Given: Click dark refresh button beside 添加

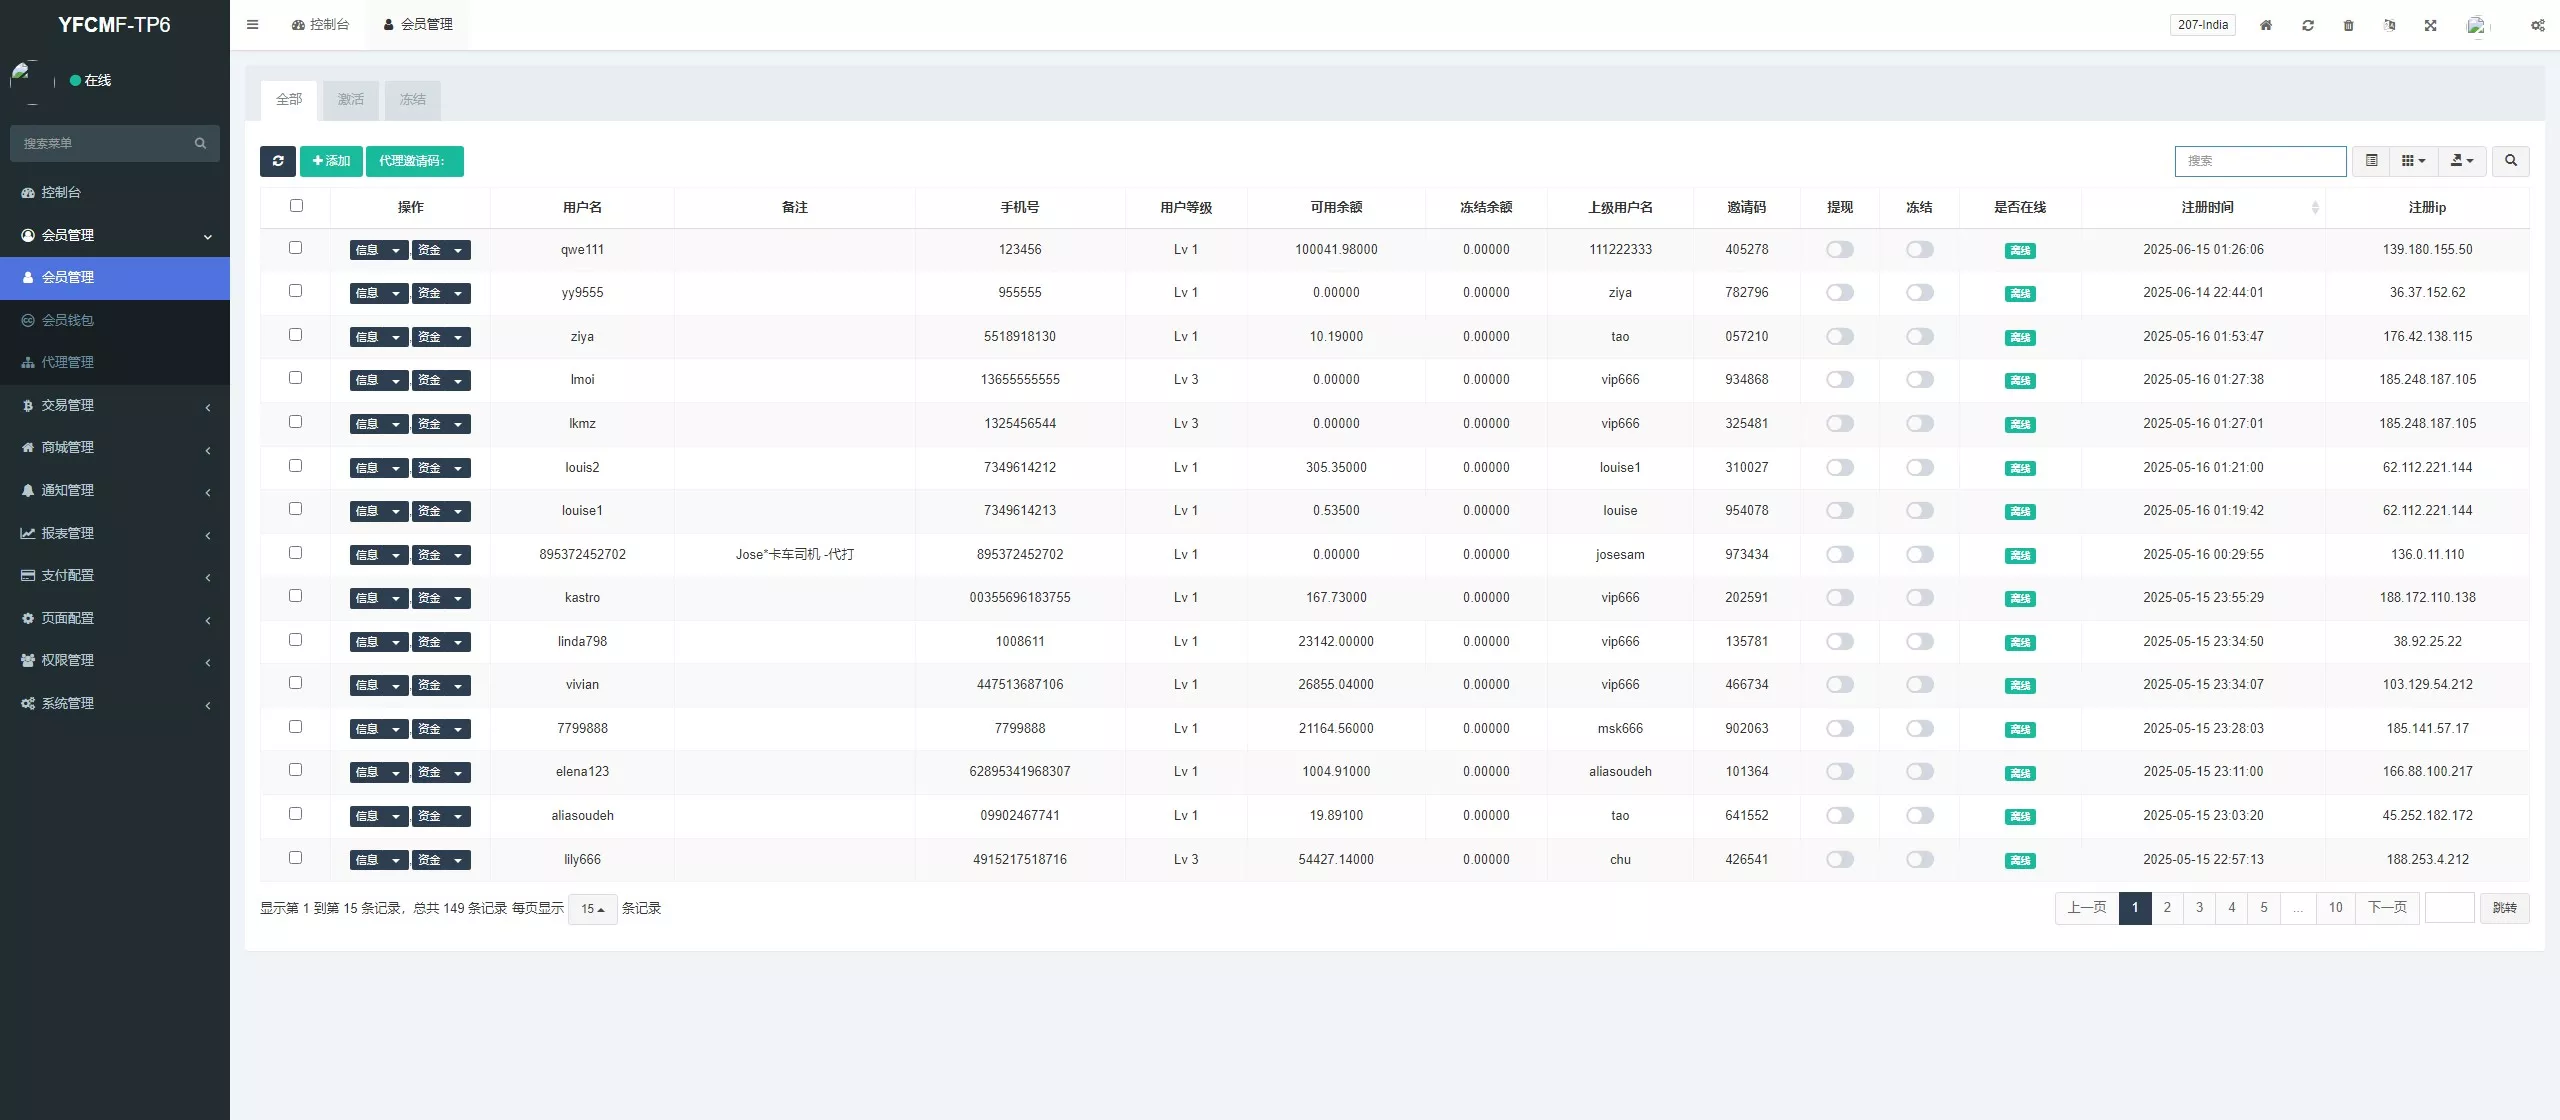Looking at the screenshot, I should click(x=278, y=161).
